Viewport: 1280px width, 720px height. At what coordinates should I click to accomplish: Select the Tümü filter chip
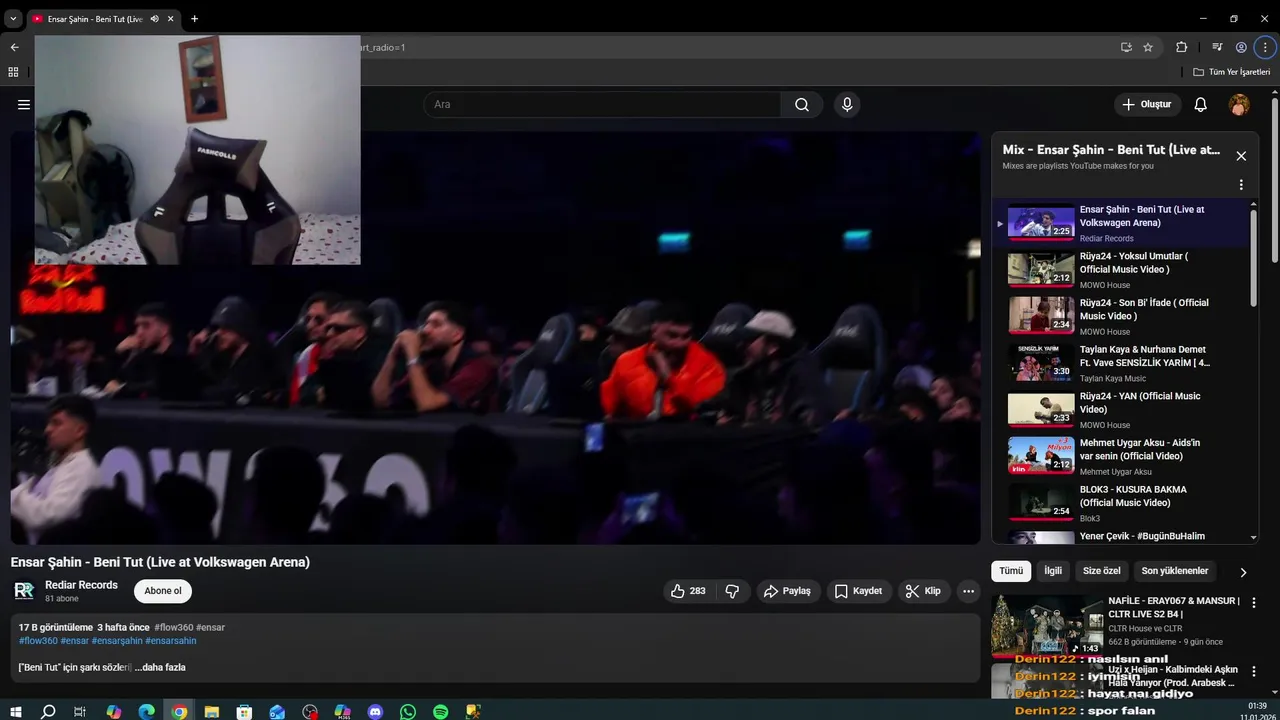click(1011, 571)
